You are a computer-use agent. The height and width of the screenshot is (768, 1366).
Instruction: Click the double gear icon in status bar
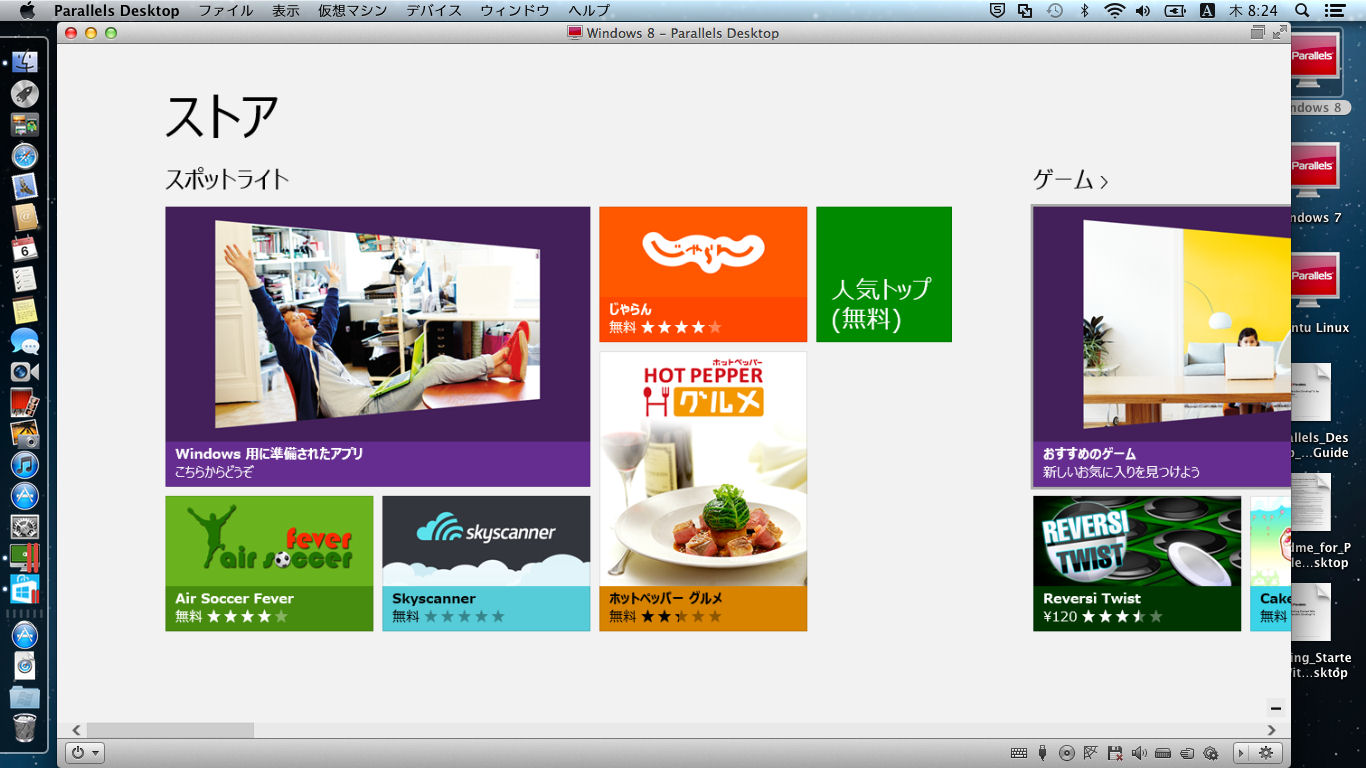1211,753
